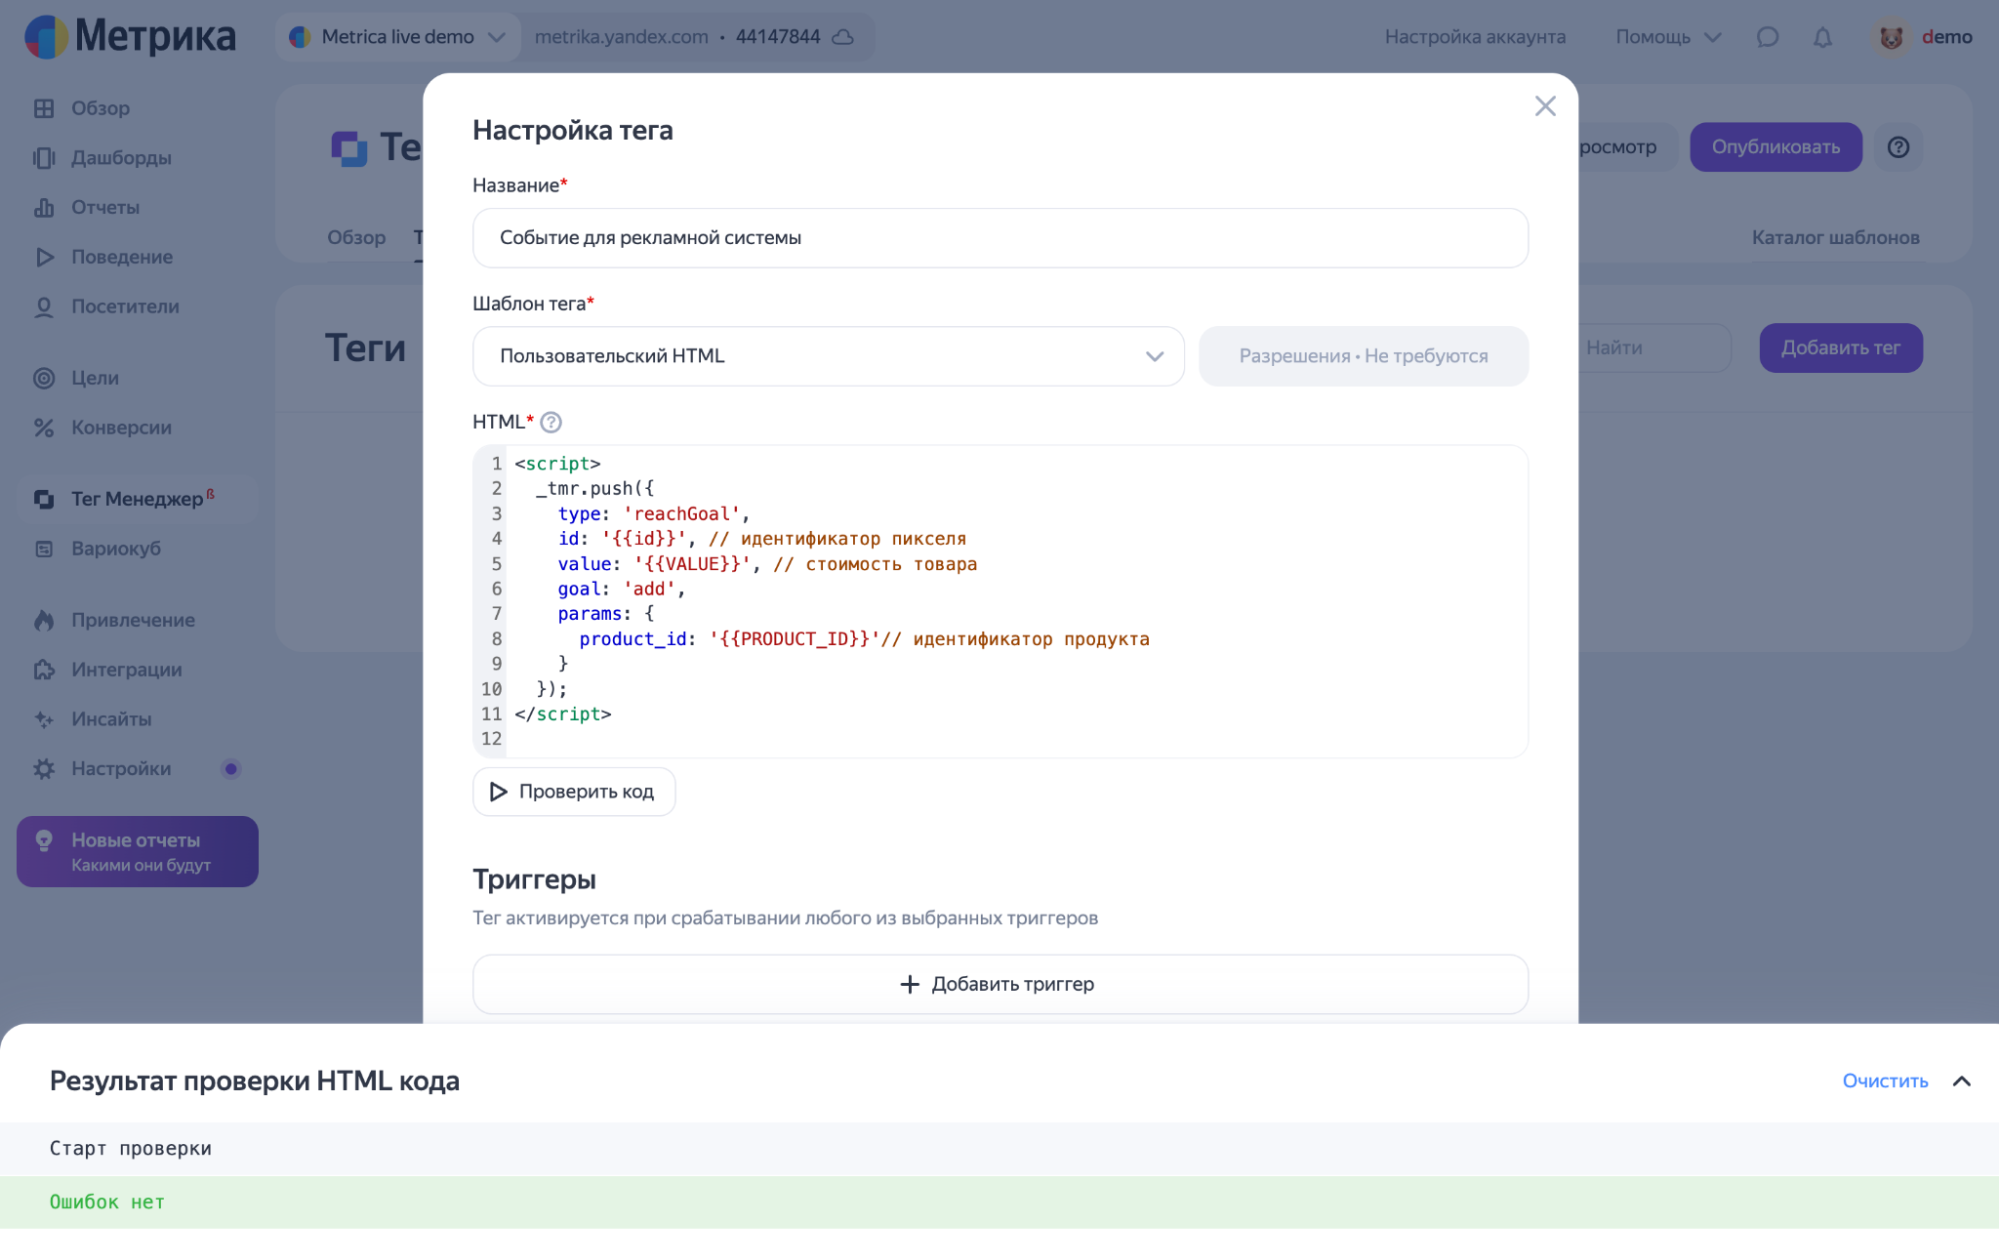The width and height of the screenshot is (1999, 1257).
Task: Collapse the HTML check results panel
Action: (x=1961, y=1081)
